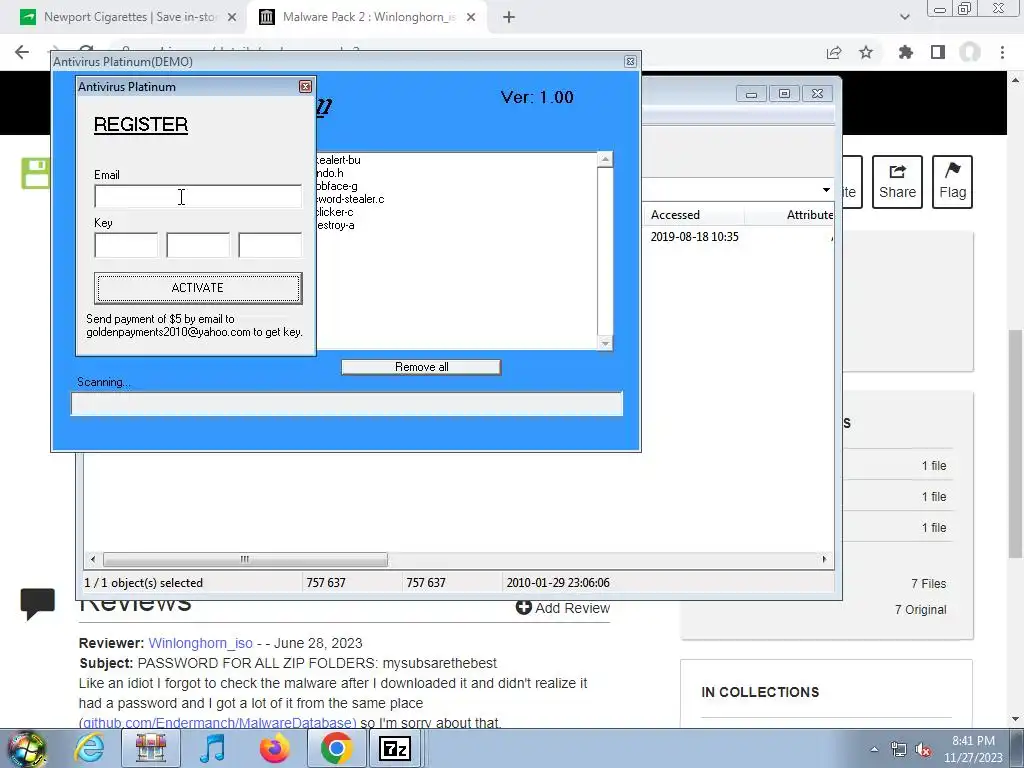This screenshot has width=1024, height=768.
Task: Click the network tray icon
Action: click(899, 749)
